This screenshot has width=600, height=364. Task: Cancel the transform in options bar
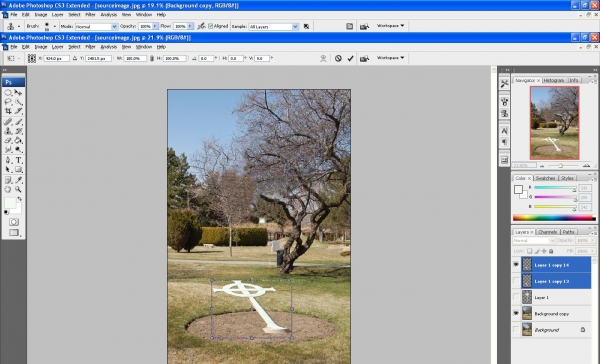point(338,58)
